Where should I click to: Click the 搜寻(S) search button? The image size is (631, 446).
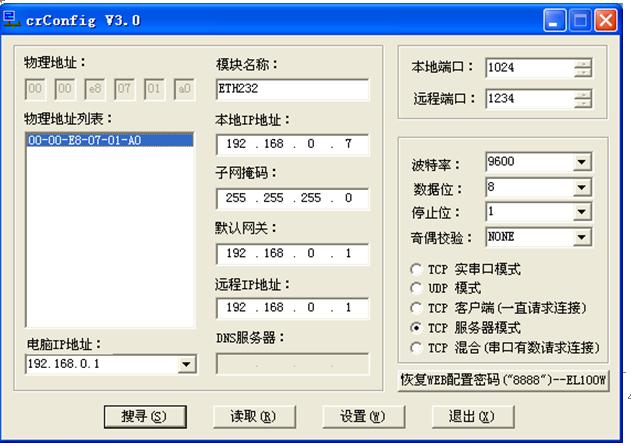pyautogui.click(x=144, y=416)
